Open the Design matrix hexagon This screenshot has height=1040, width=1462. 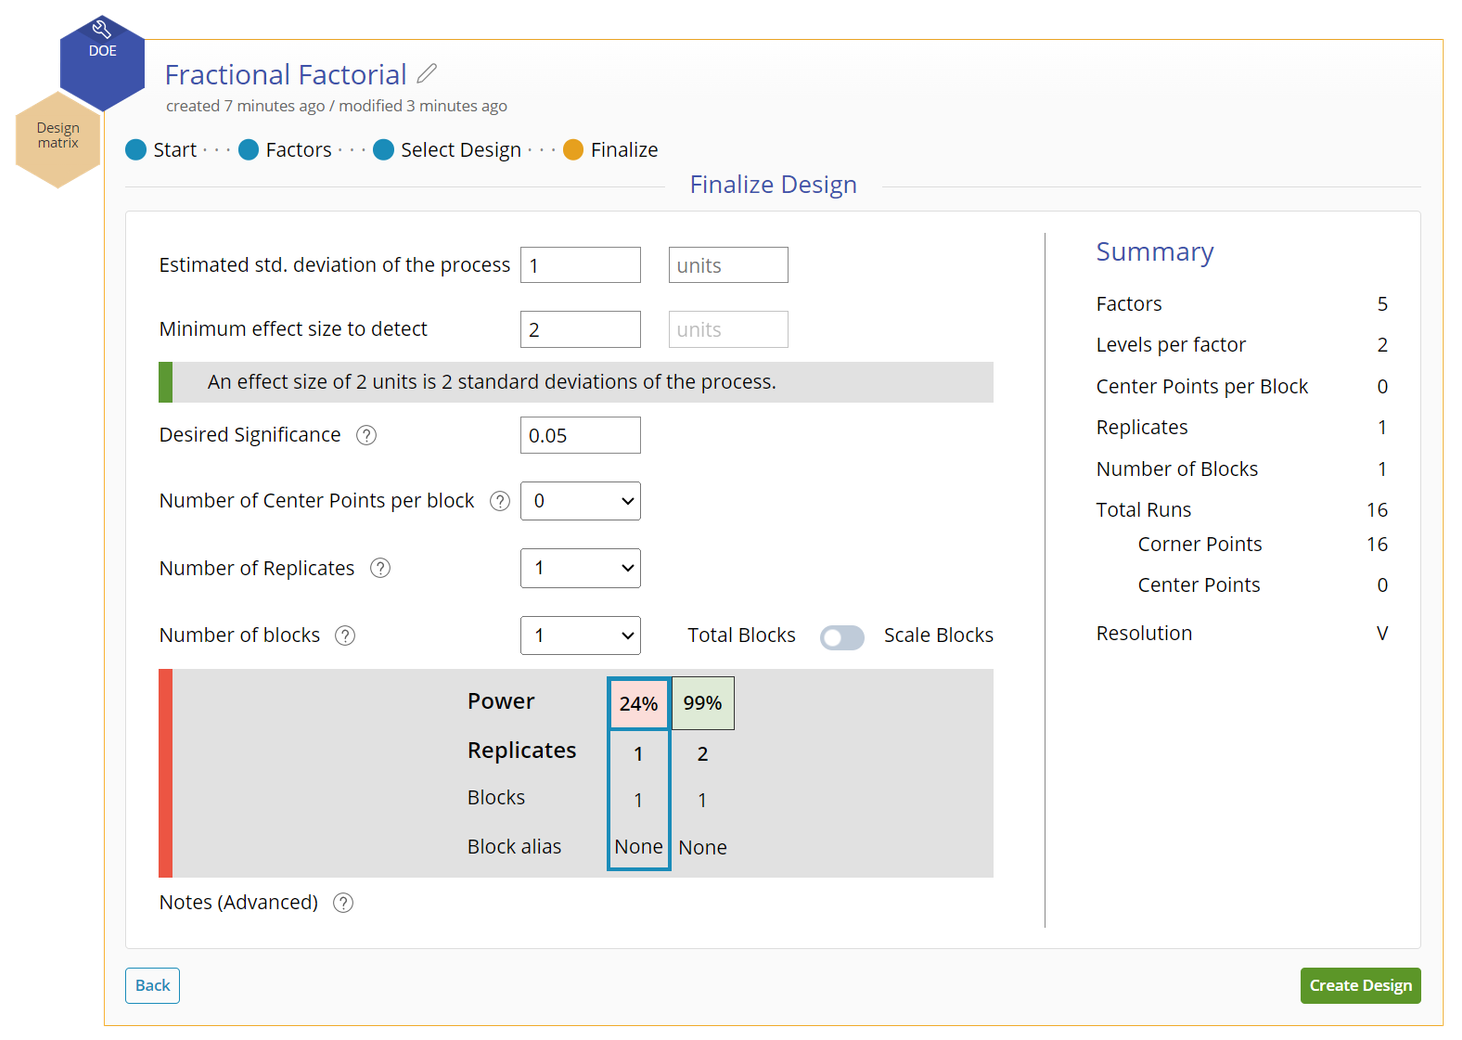[x=58, y=140]
